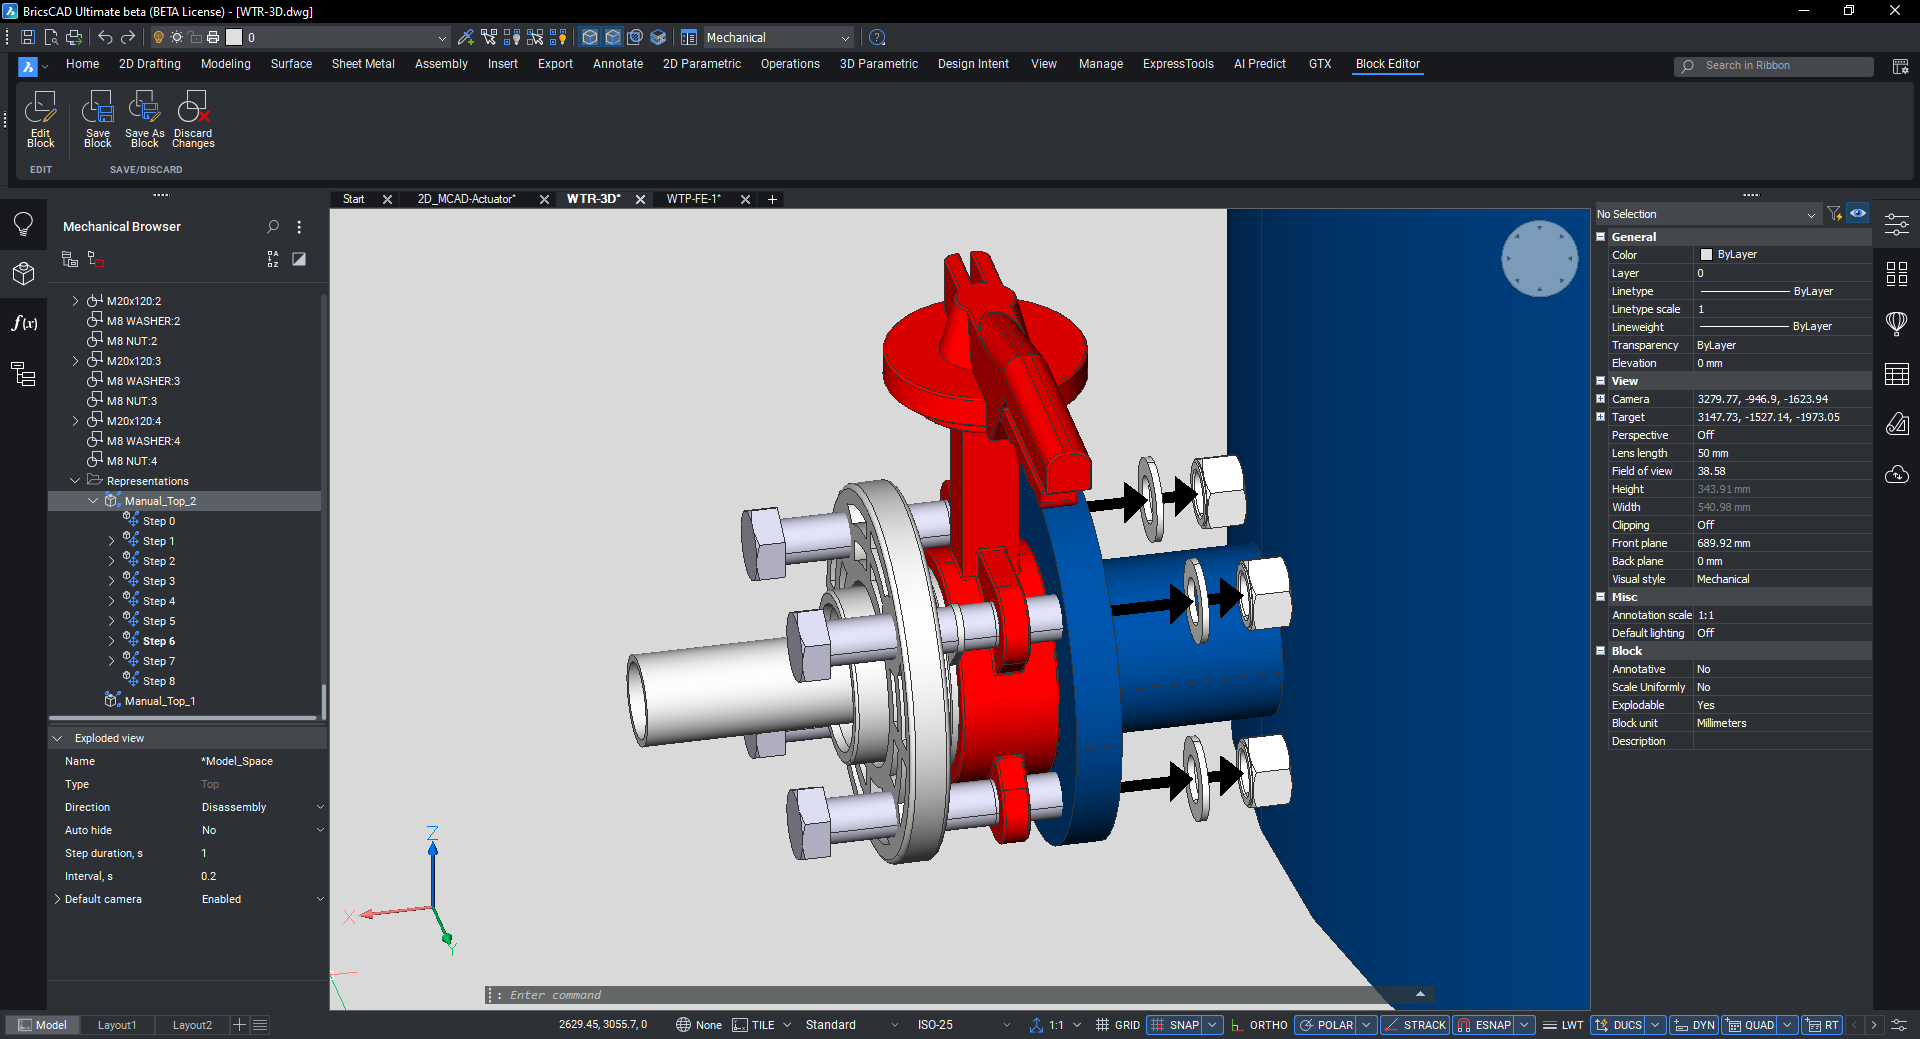Open the layer 0 dropdown in toolbar
Image resolution: width=1920 pixels, height=1039 pixels.
[442, 38]
